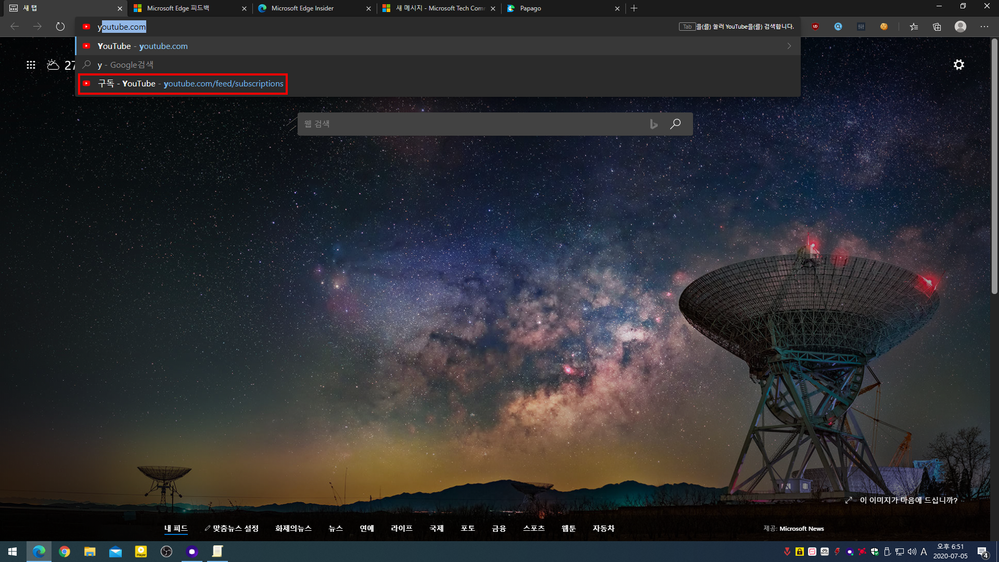Open the user profile avatar

point(960,27)
